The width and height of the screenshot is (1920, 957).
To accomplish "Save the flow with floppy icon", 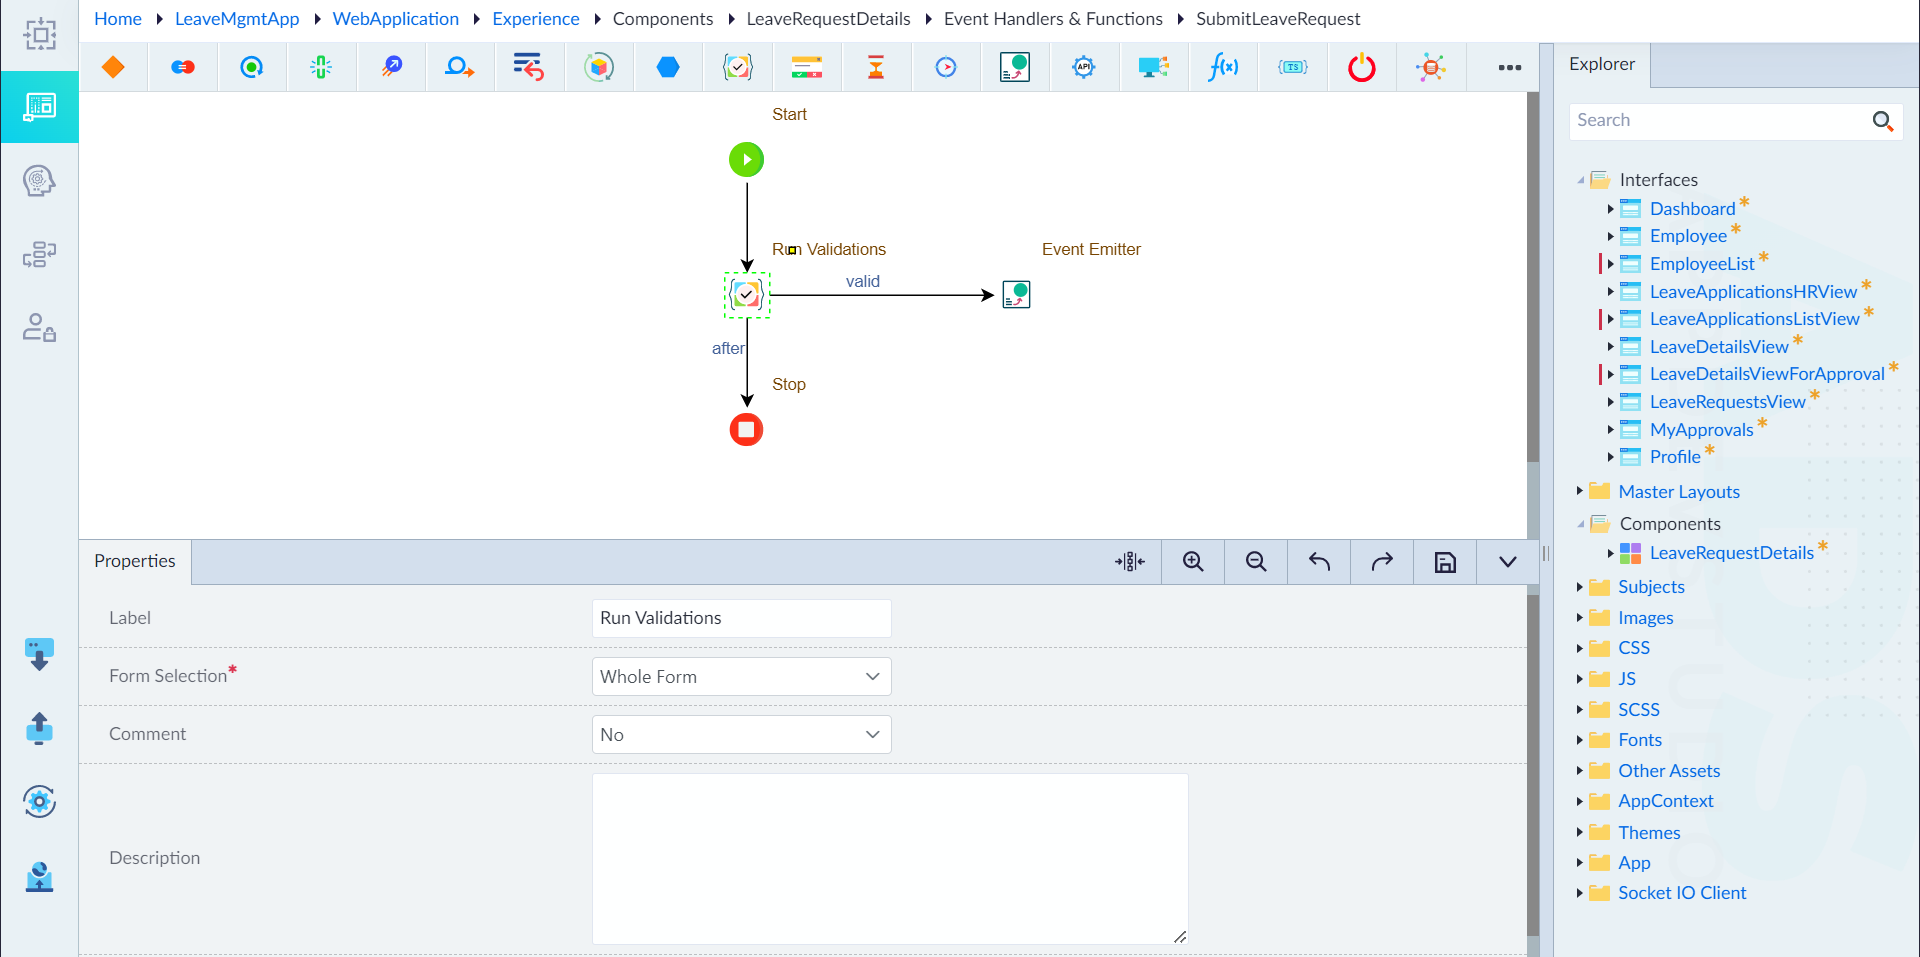I will [x=1445, y=562].
